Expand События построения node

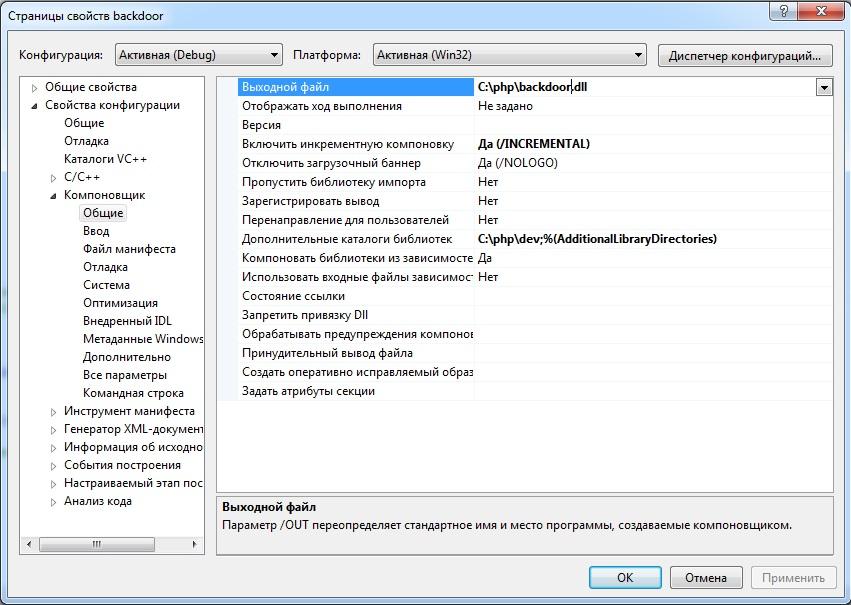tap(53, 466)
